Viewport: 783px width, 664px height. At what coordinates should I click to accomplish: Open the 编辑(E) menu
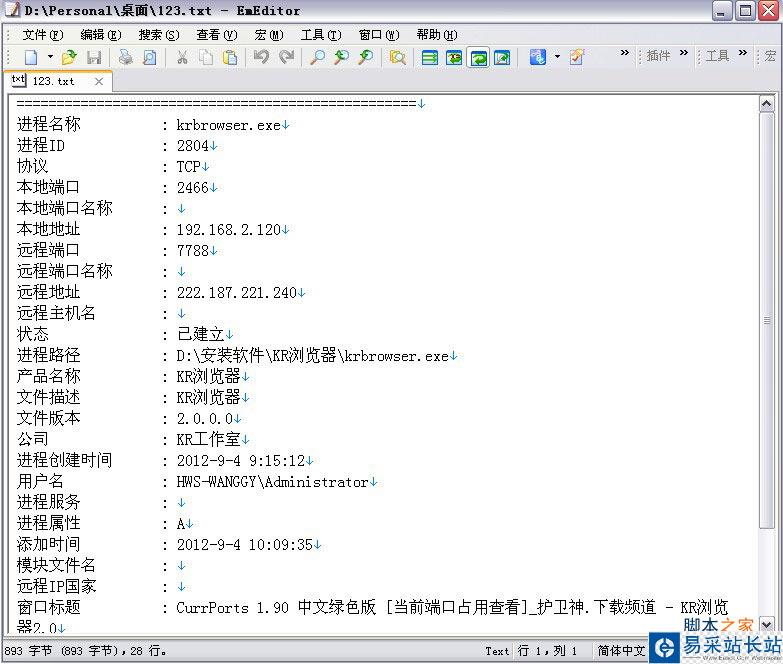[101, 35]
